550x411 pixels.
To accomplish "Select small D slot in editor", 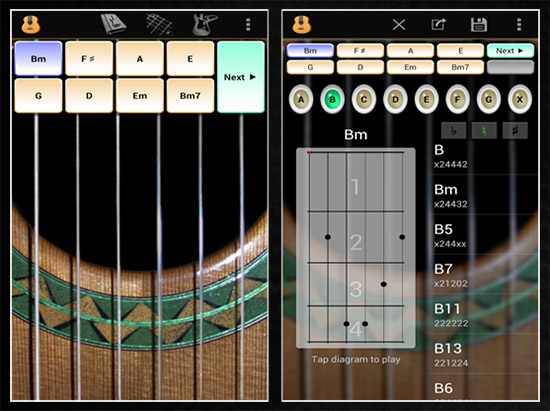I will pyautogui.click(x=360, y=67).
